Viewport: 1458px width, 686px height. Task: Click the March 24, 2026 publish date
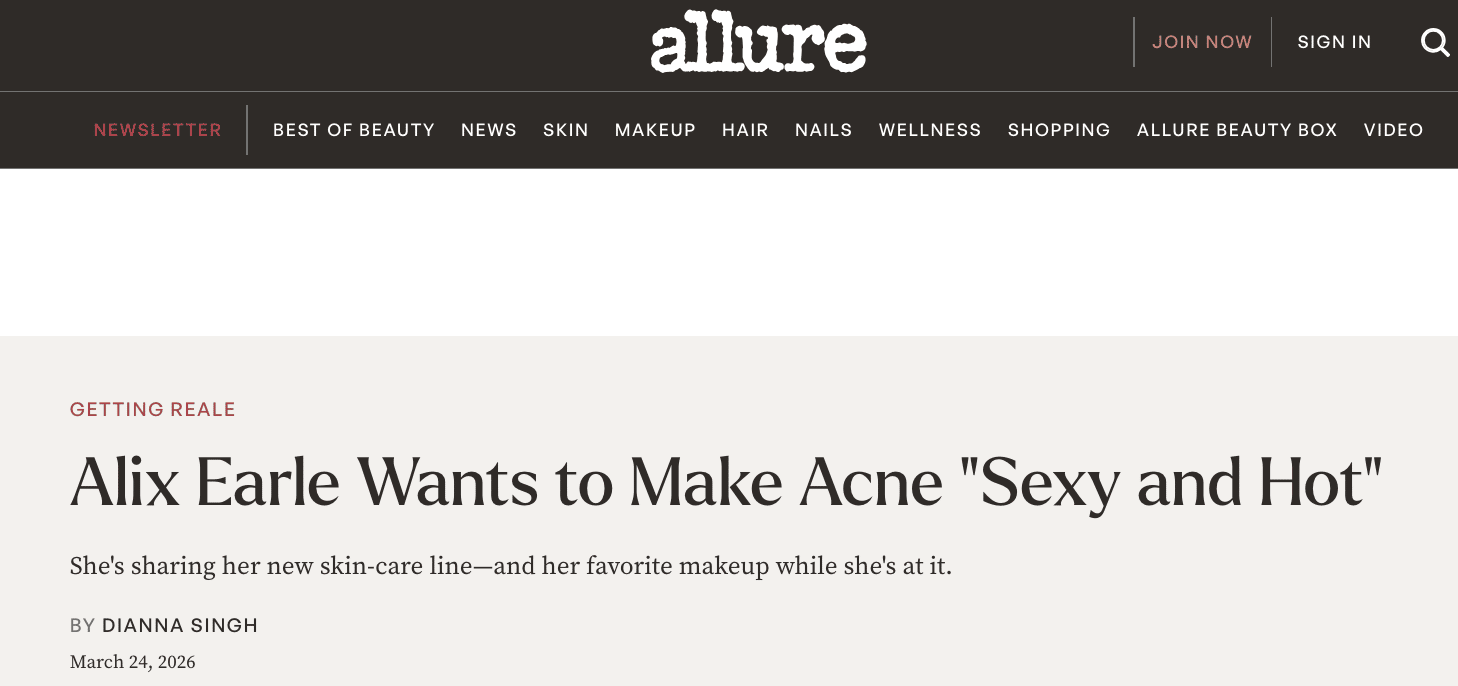click(133, 662)
